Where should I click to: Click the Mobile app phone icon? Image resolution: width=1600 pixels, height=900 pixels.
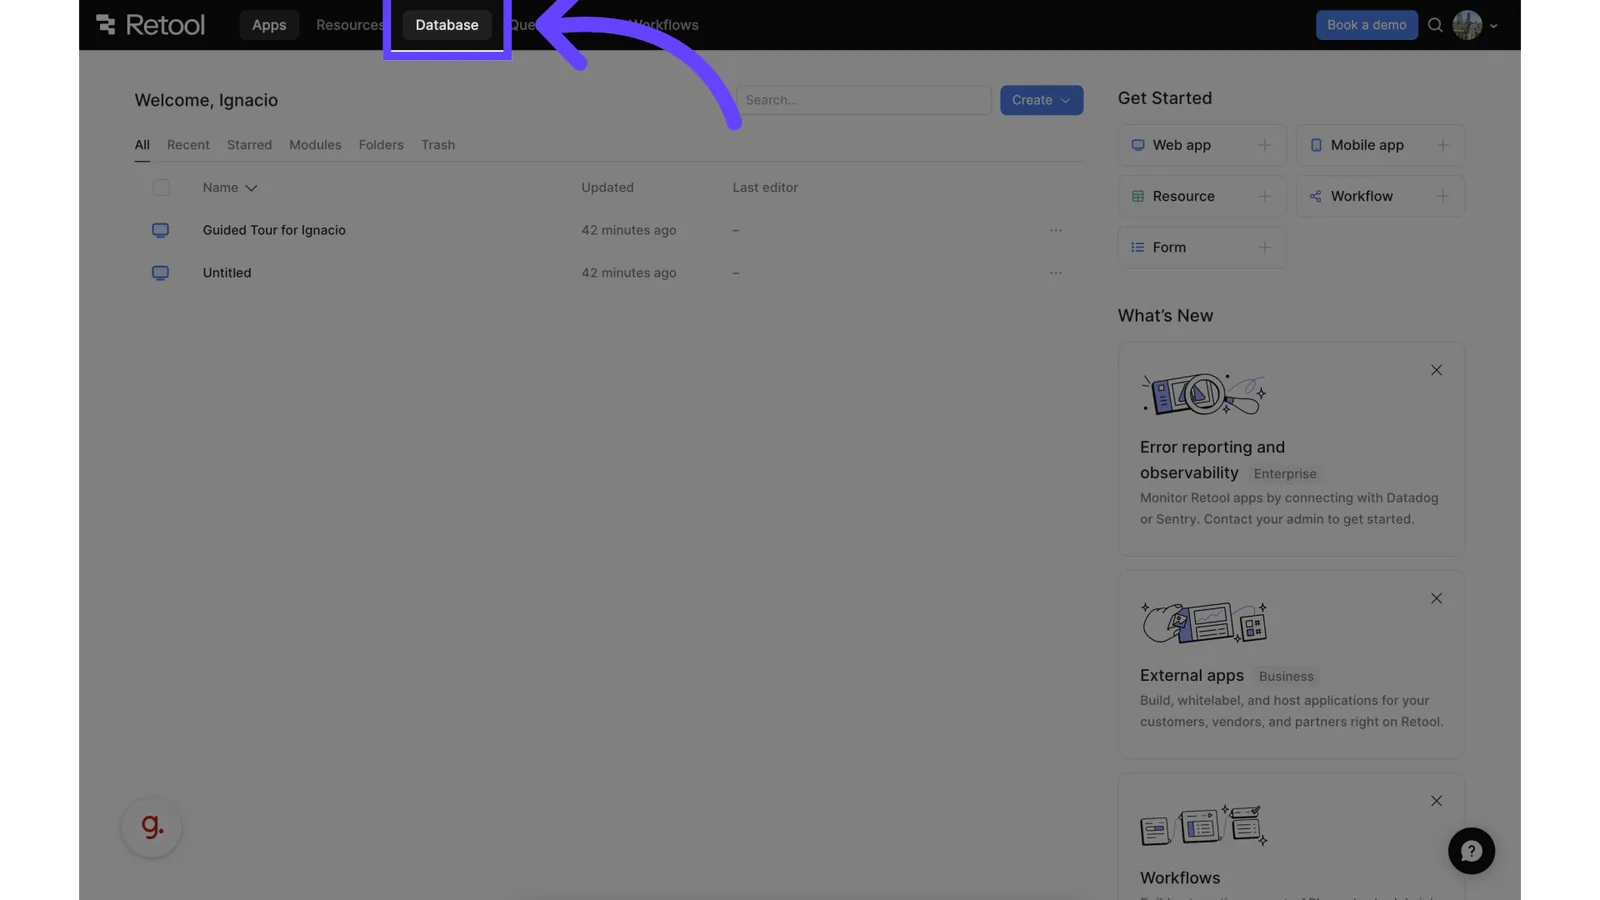(1316, 145)
